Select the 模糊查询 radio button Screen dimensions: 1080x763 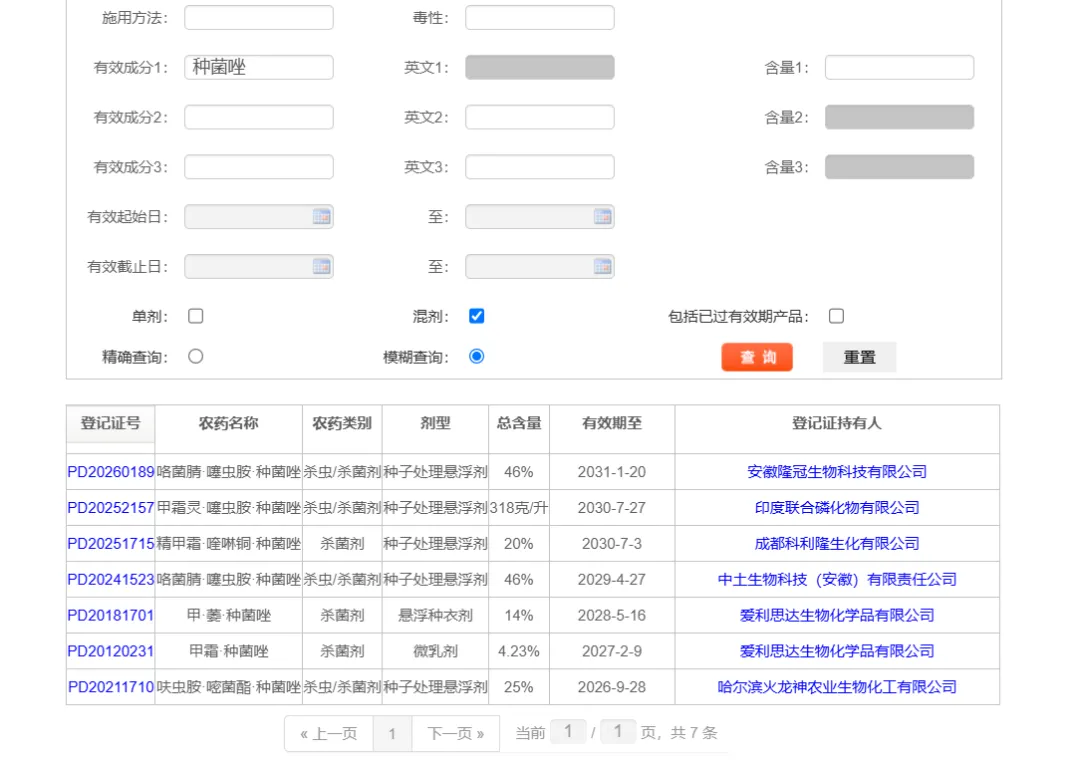click(476, 355)
